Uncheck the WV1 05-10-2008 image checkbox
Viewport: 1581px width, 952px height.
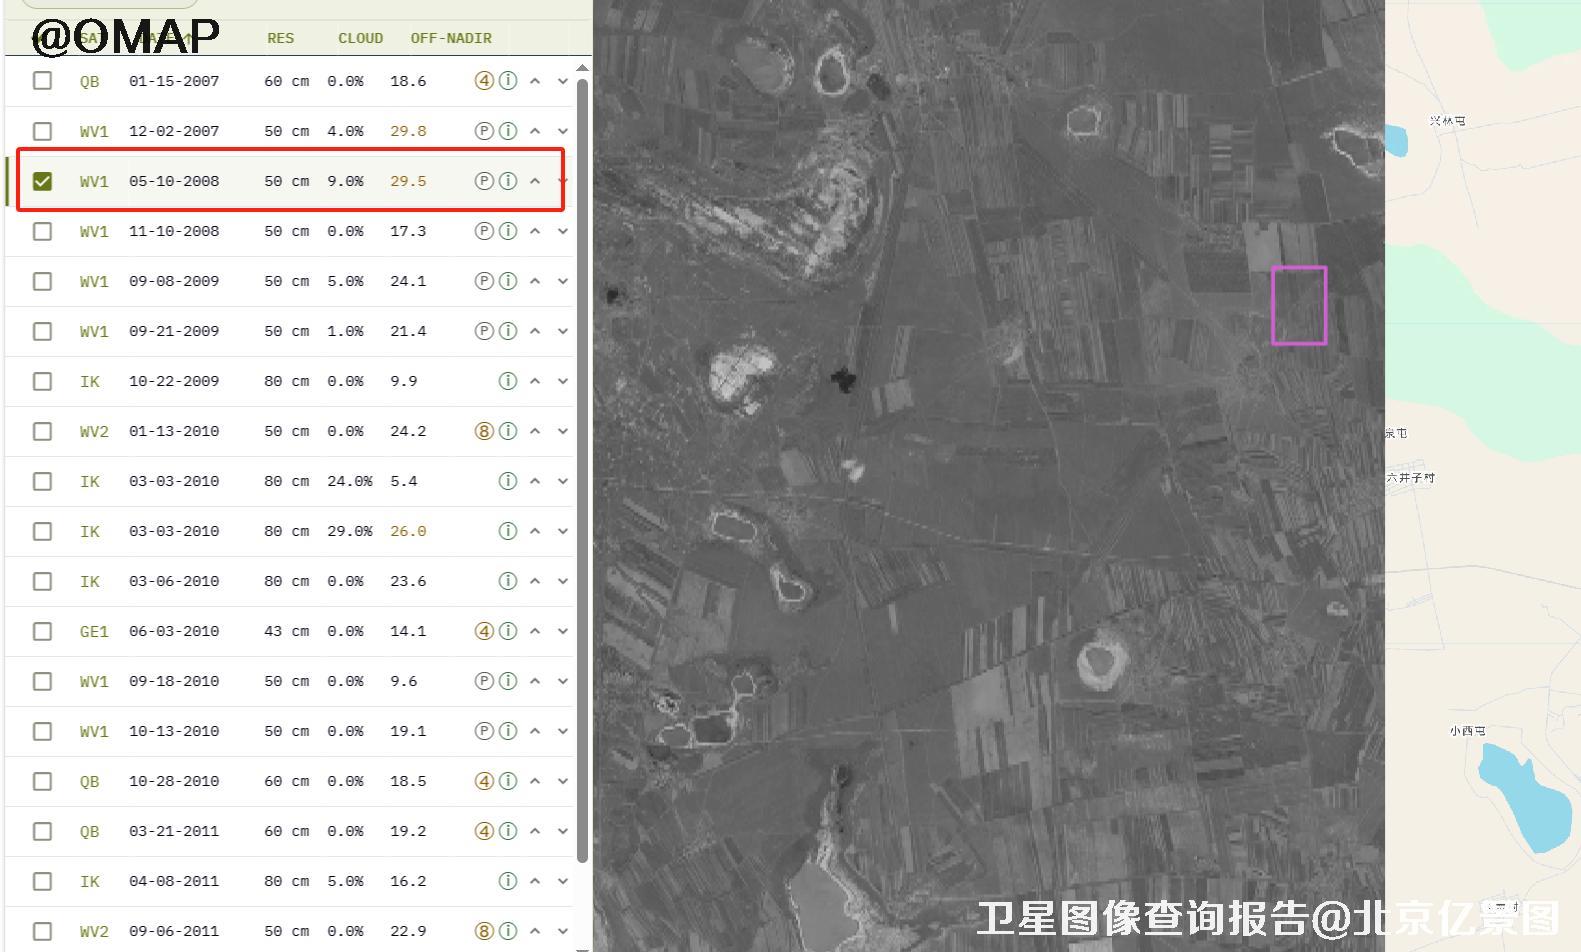(42, 181)
